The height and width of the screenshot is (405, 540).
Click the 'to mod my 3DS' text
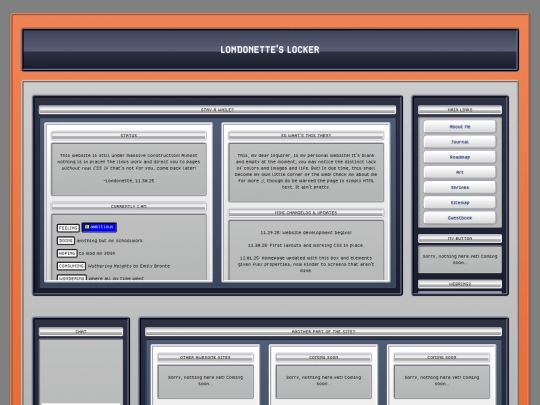pyautogui.click(x=97, y=253)
